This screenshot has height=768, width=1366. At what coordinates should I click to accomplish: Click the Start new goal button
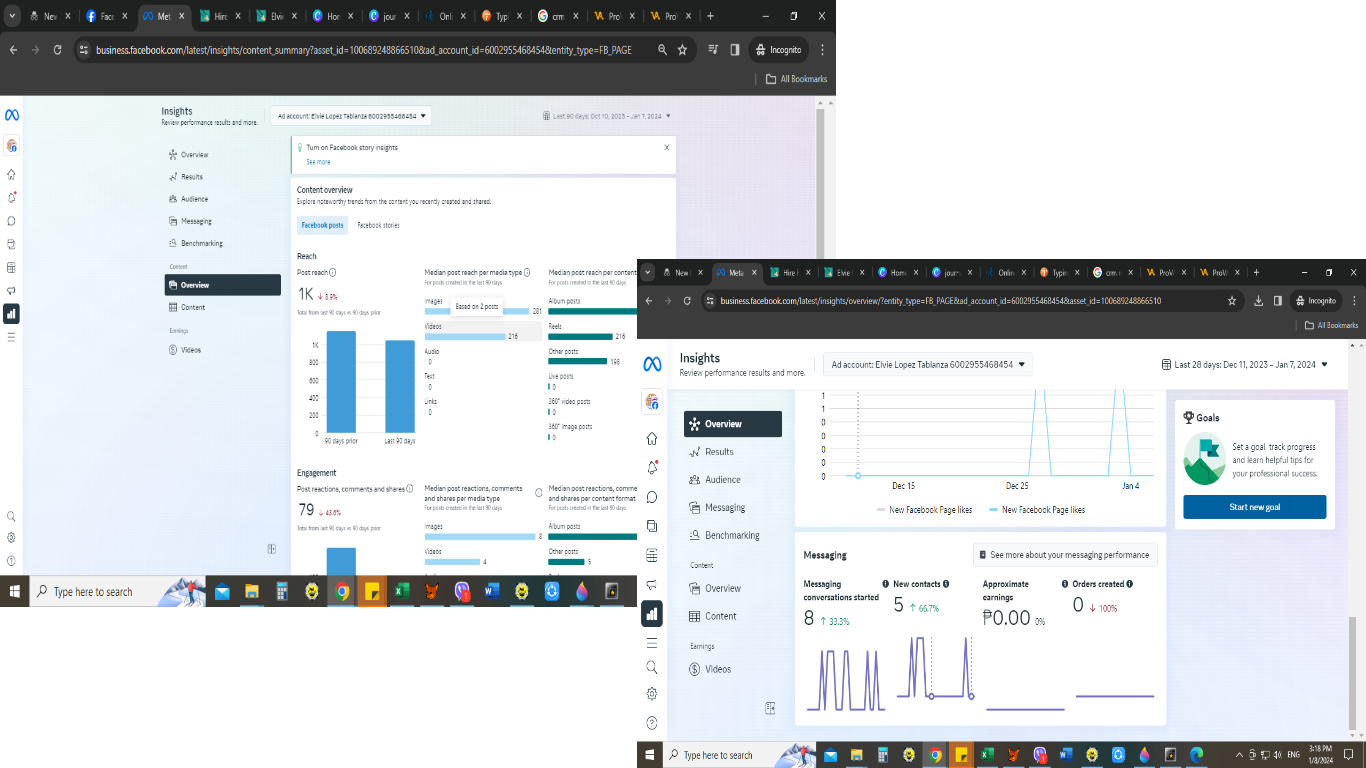click(x=1254, y=507)
